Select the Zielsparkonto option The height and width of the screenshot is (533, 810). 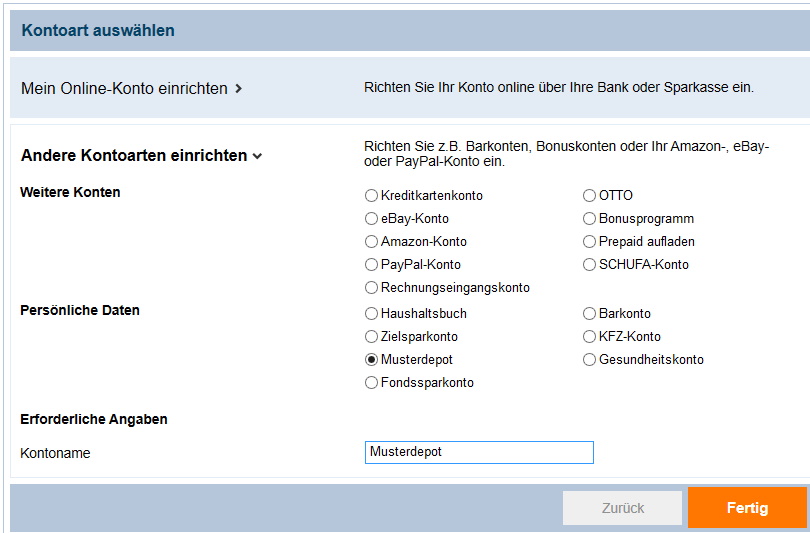[x=371, y=337]
